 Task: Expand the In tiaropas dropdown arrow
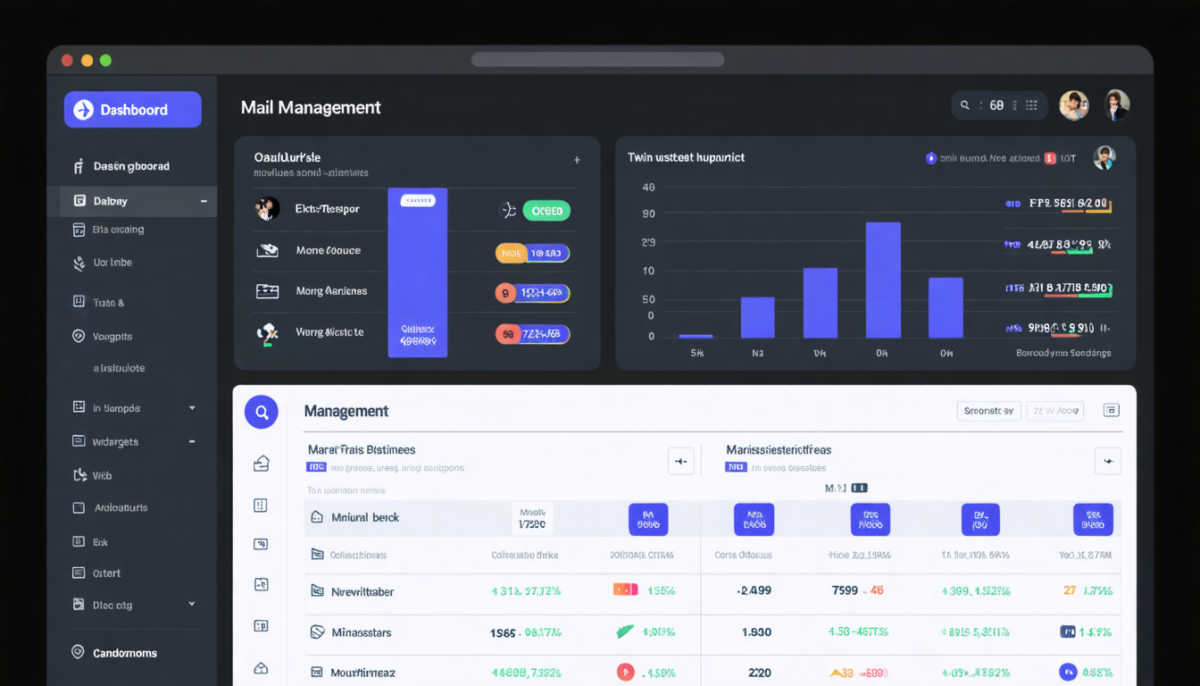point(192,408)
